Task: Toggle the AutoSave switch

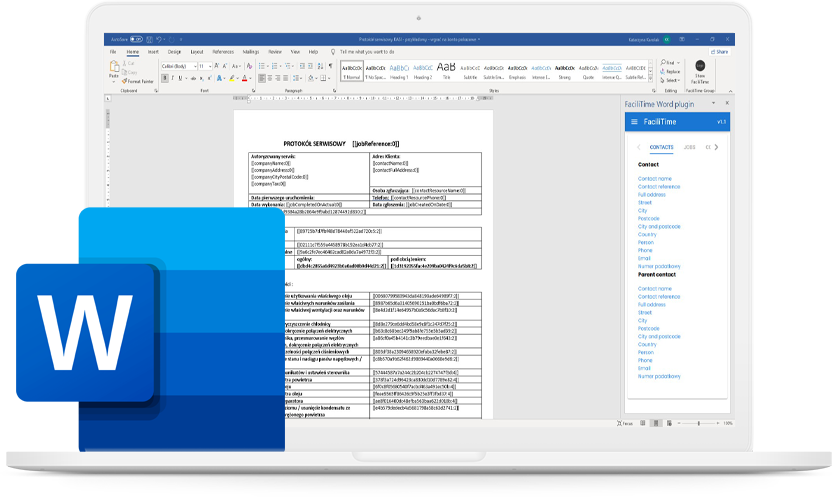Action: [136, 39]
